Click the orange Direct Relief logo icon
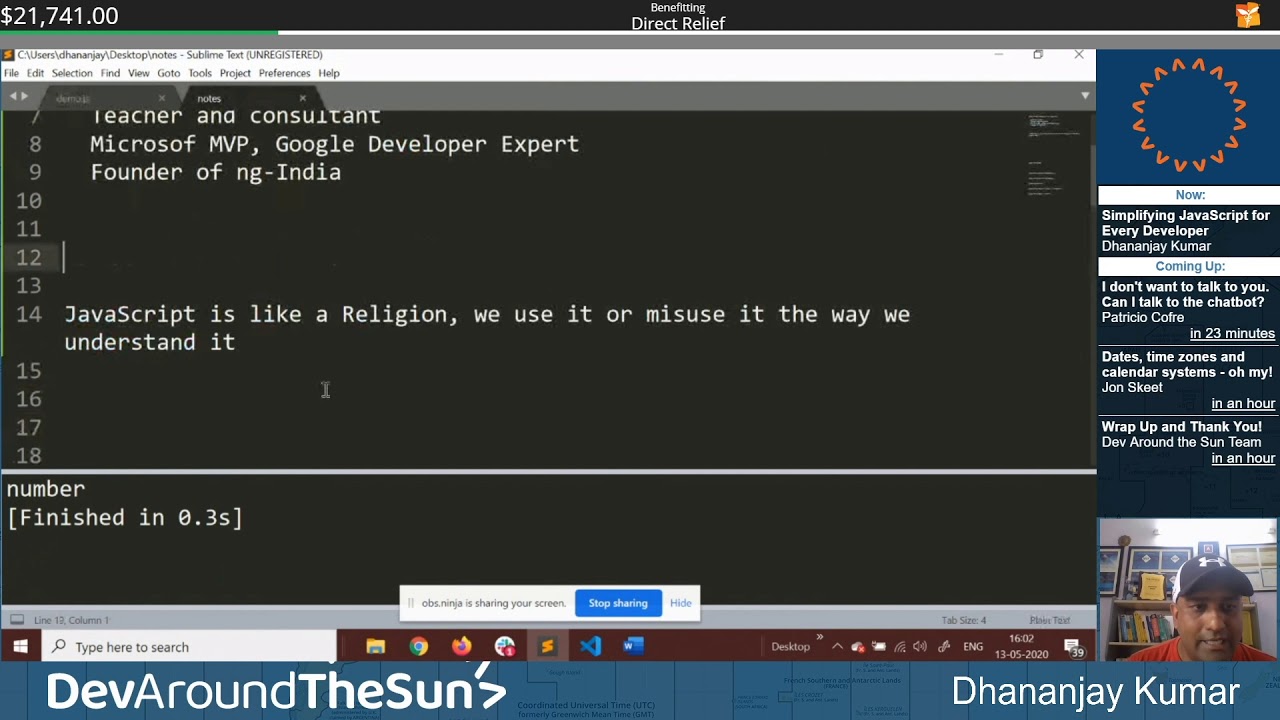Screen dimensions: 1280x720 click(1247, 15)
